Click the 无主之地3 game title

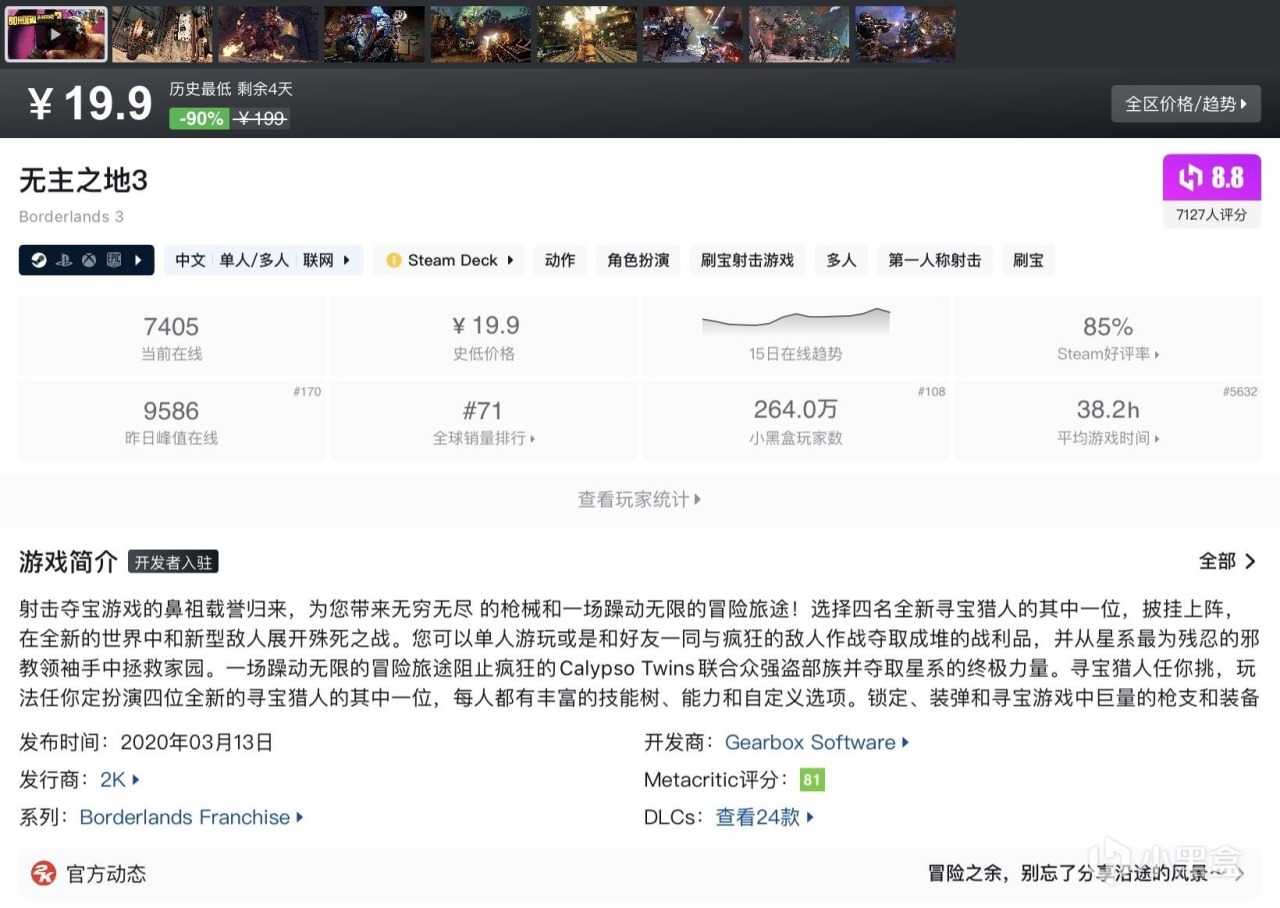84,180
